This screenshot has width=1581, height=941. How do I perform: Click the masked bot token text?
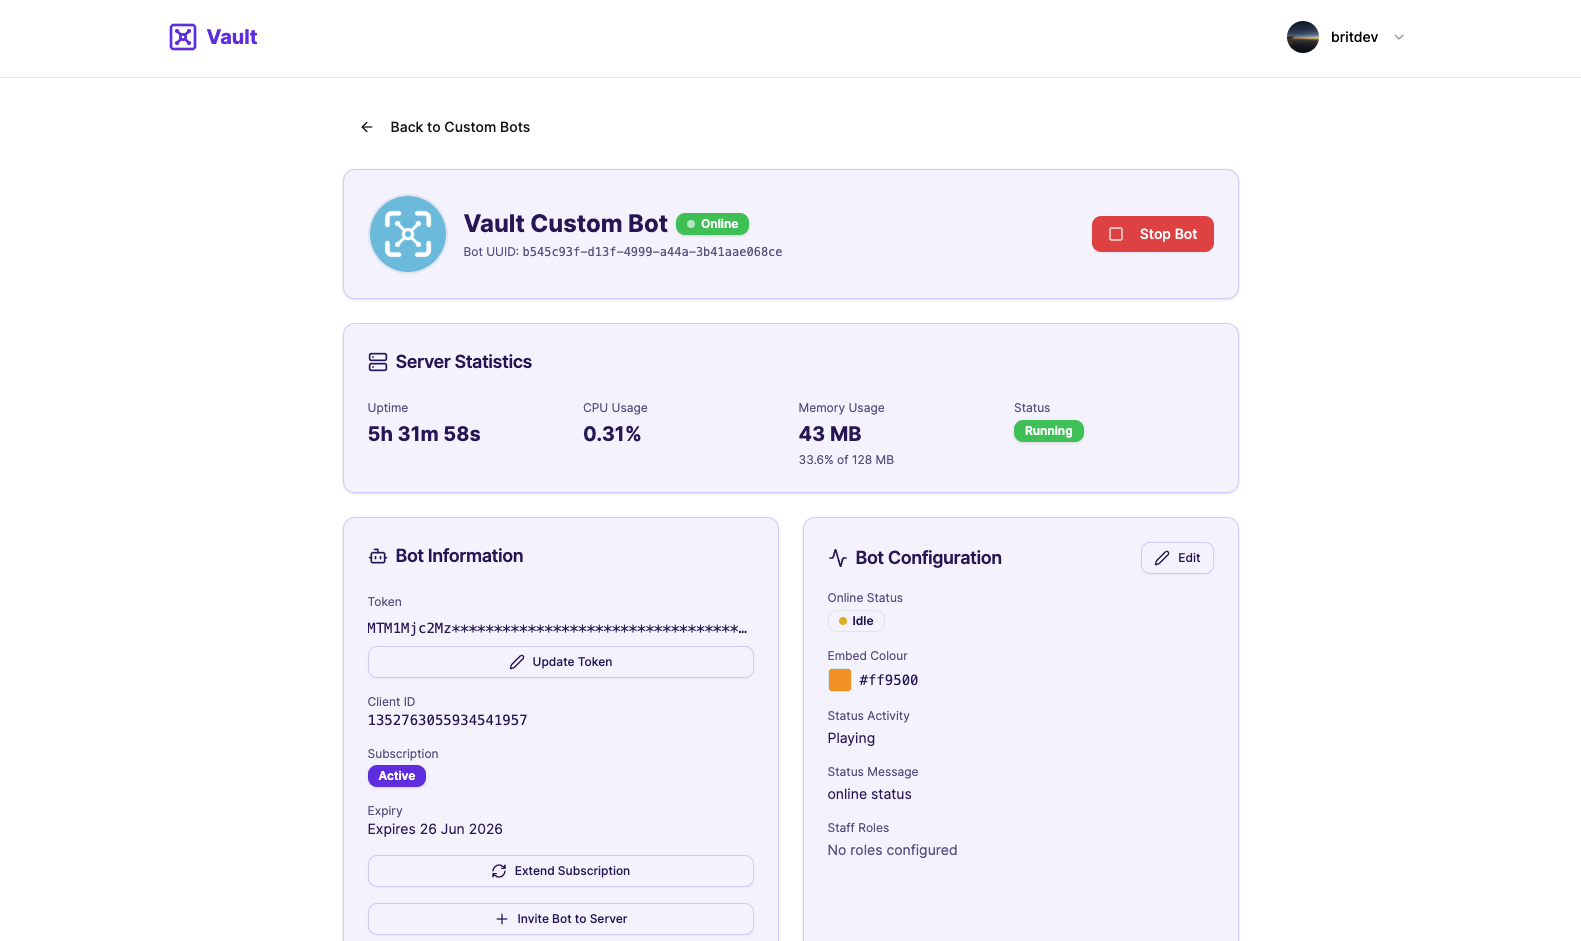coord(557,628)
